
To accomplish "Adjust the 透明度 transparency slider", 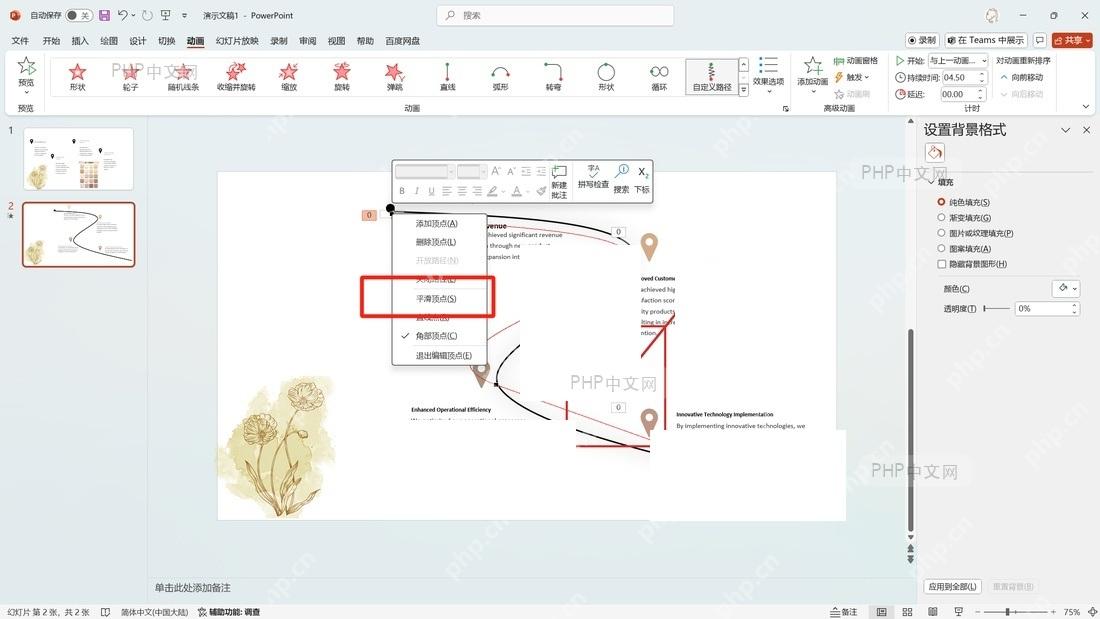I will 996,308.
